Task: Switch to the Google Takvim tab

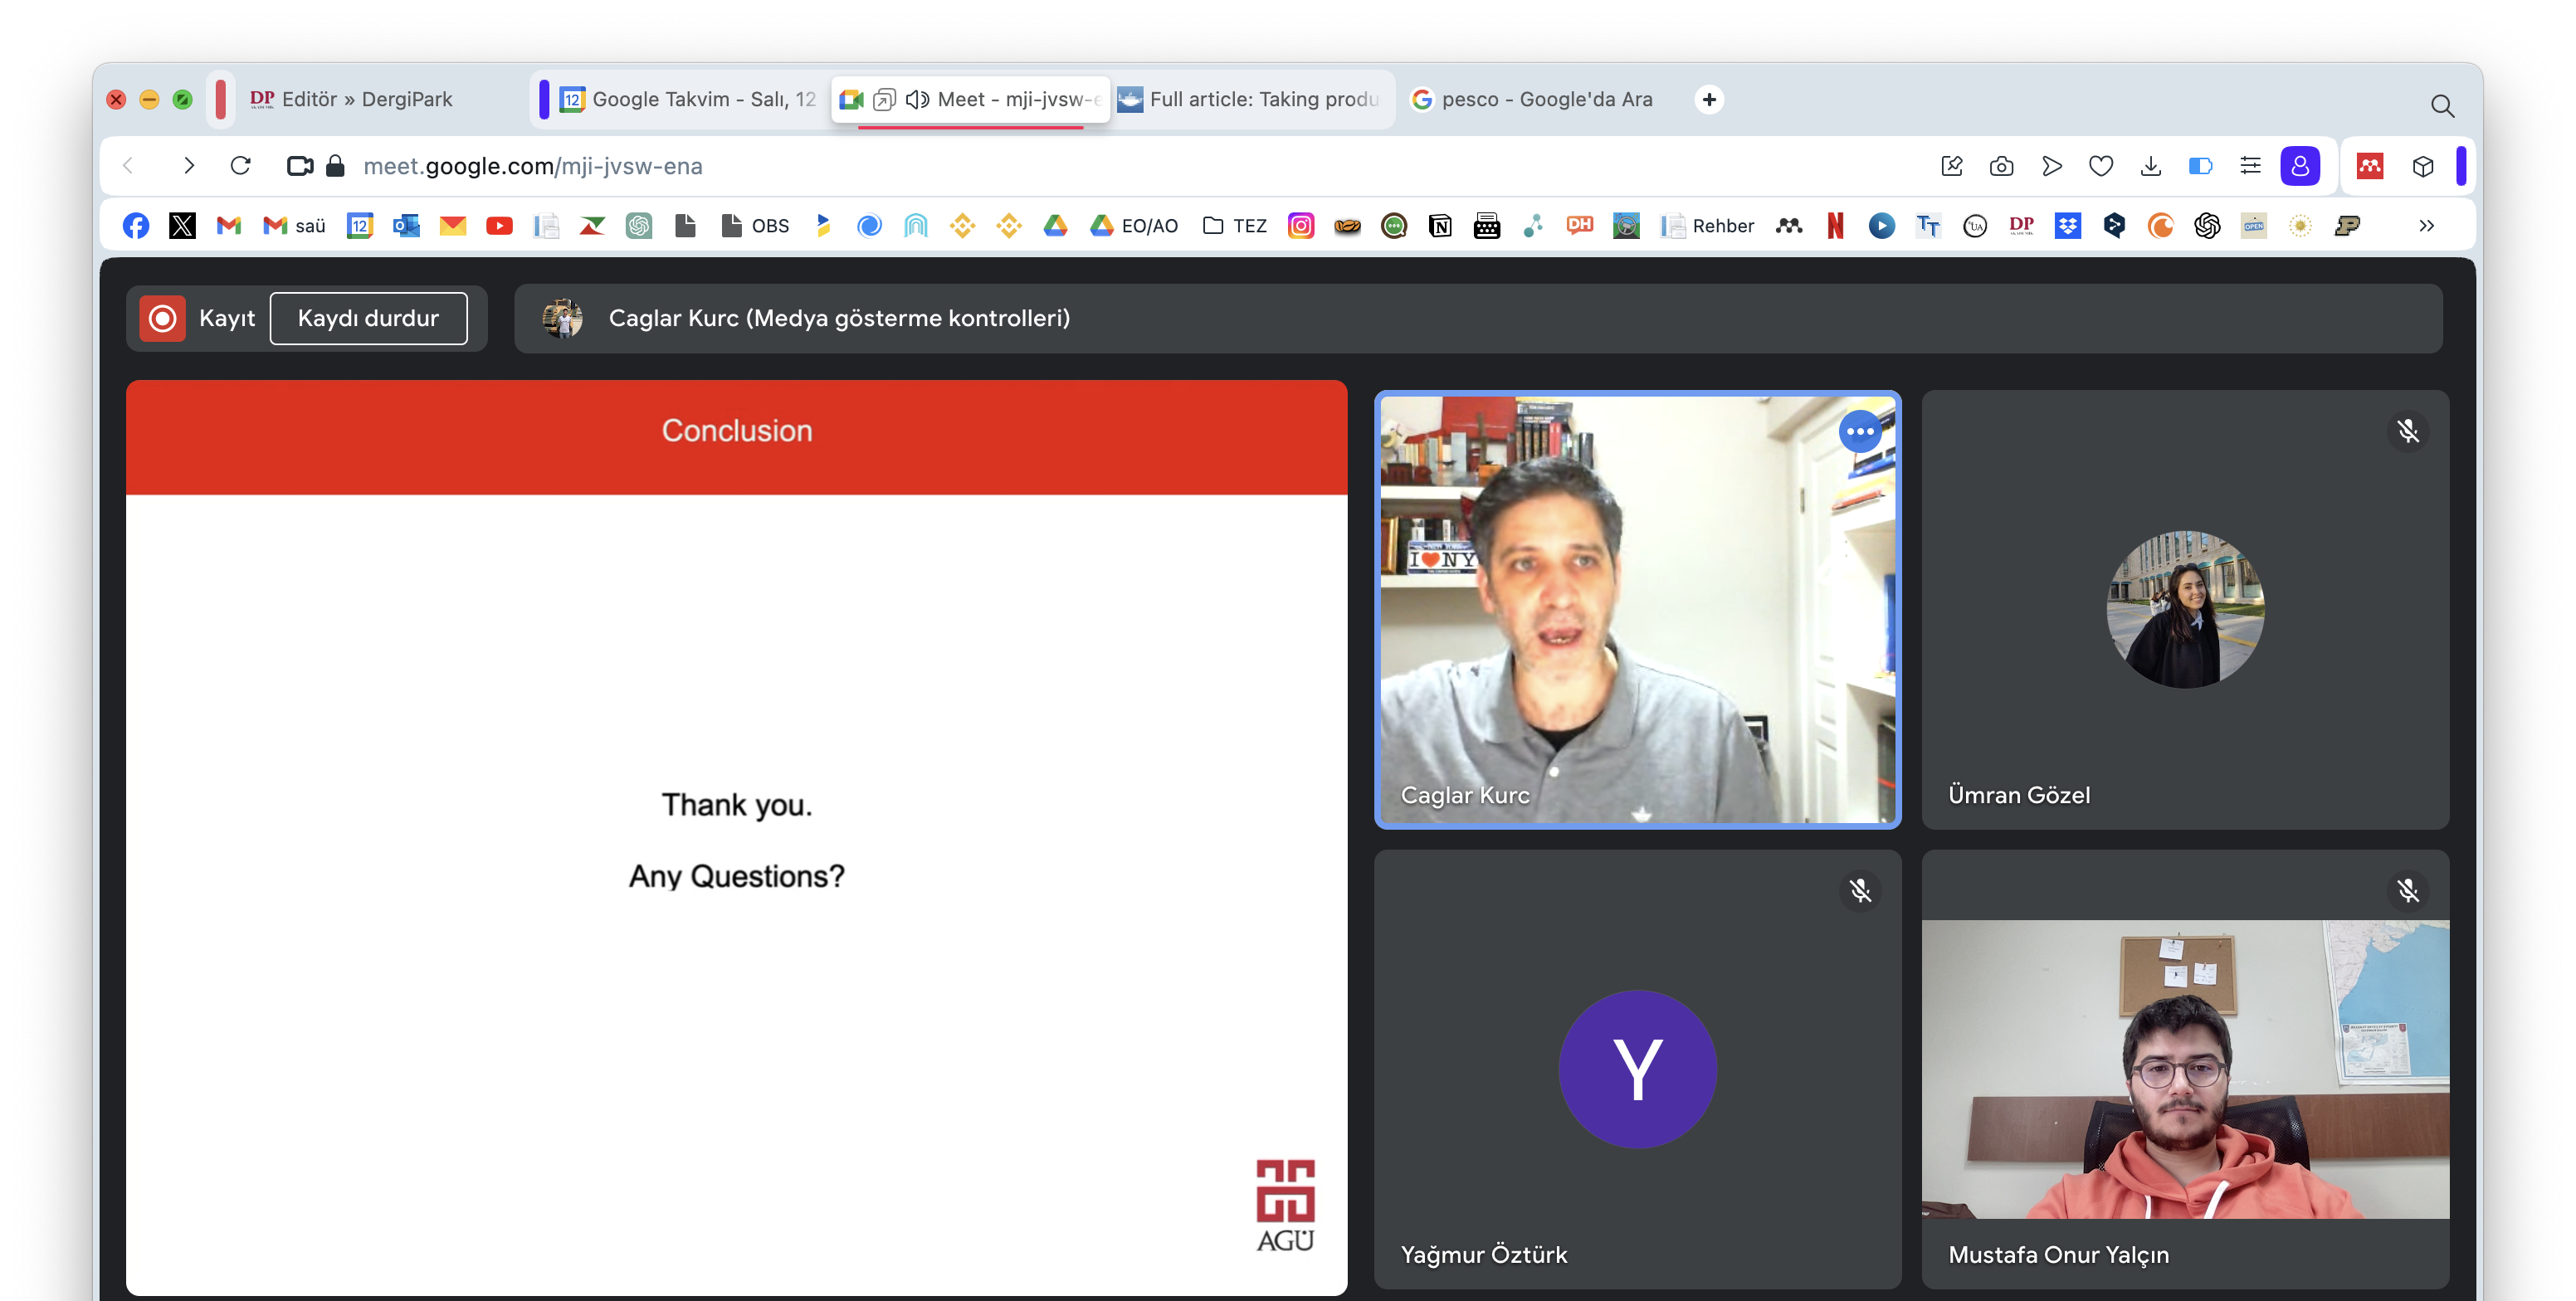Action: (688, 99)
